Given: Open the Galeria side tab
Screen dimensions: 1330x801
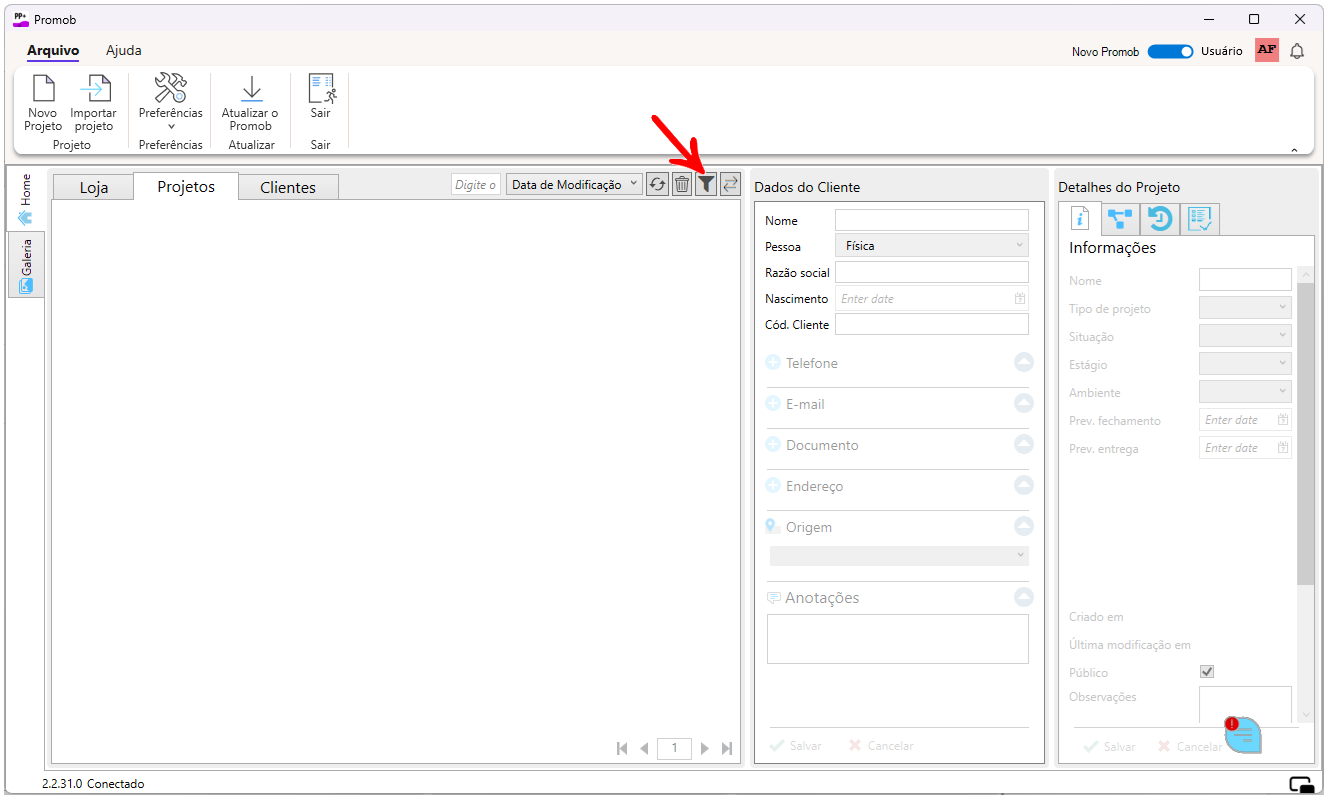Looking at the screenshot, I should tap(26, 265).
